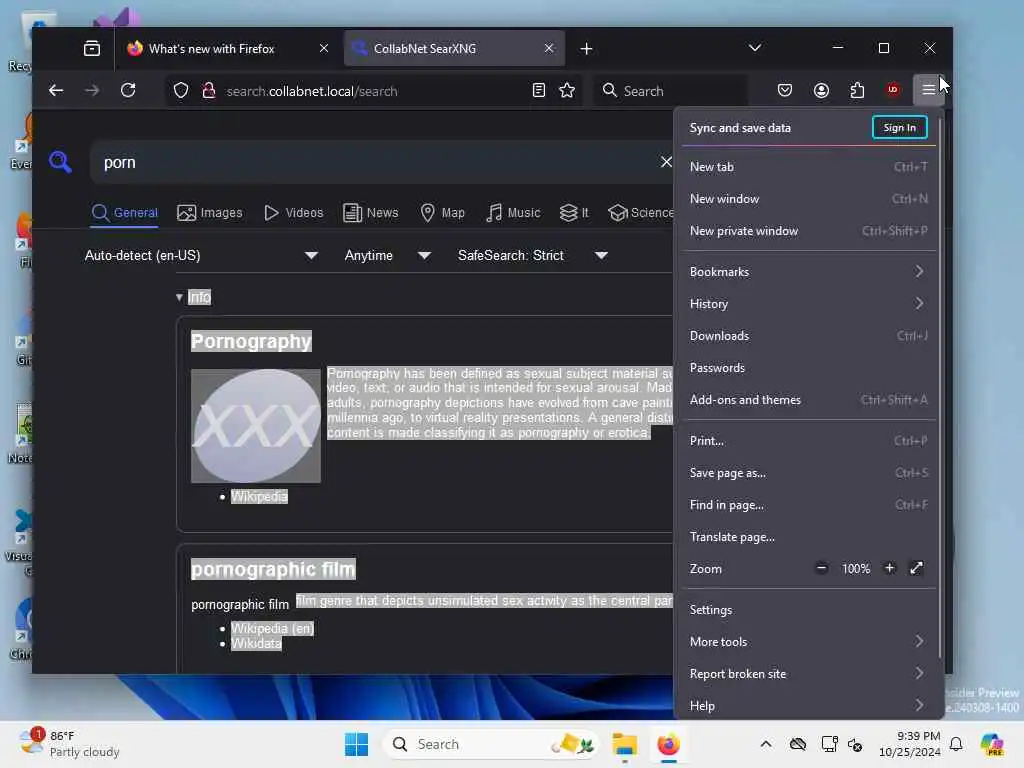
Task: Expand the Help submenu
Action: point(808,705)
